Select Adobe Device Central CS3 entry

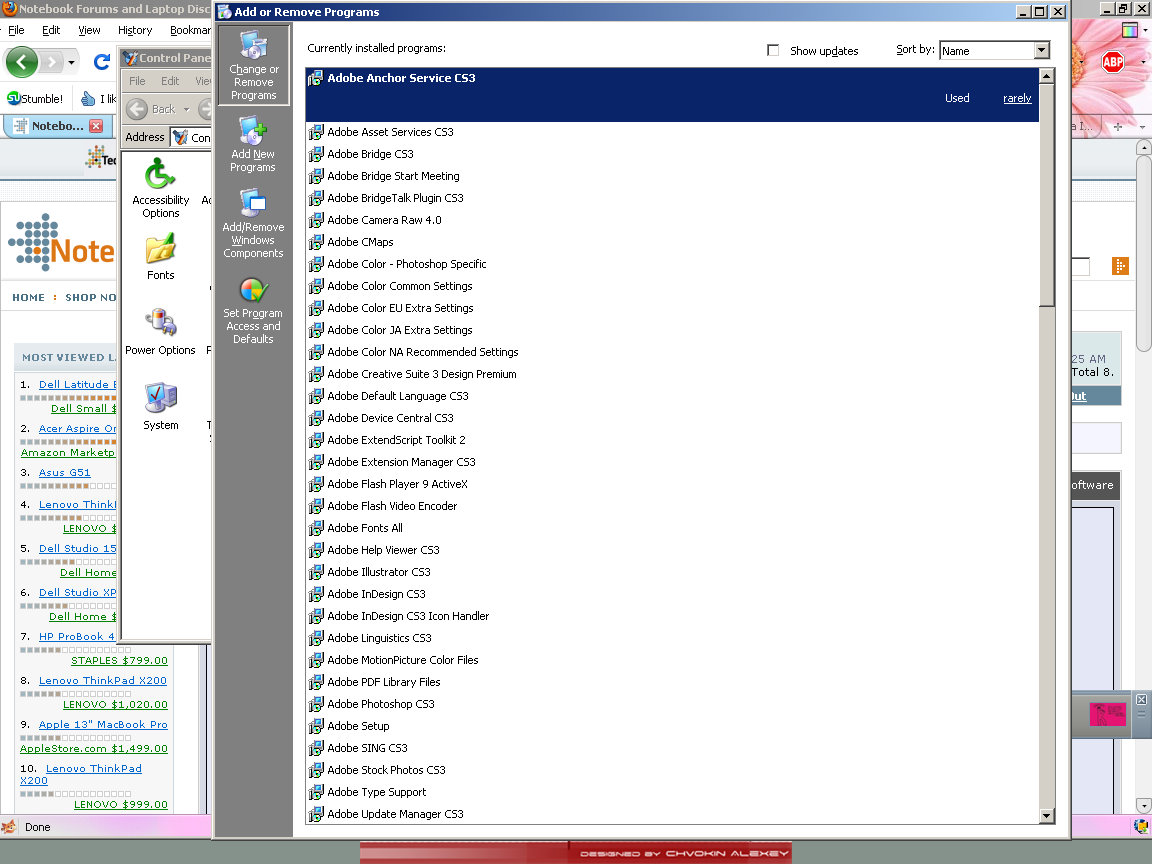[390, 419]
